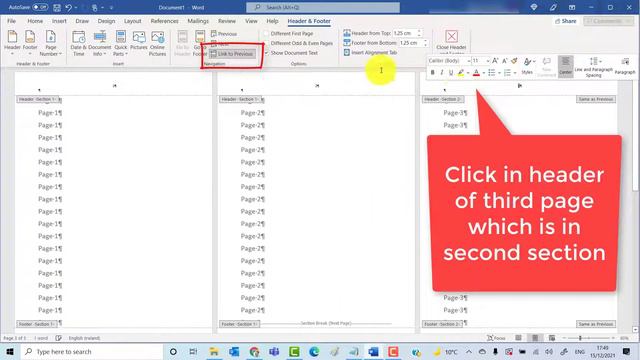Toggle the AutoSave switch
Image resolution: width=640 pixels, height=360 pixels.
point(40,7)
